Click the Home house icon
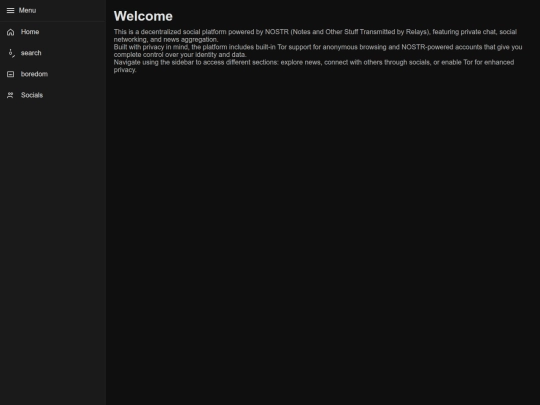This screenshot has width=540, height=405. [10, 32]
